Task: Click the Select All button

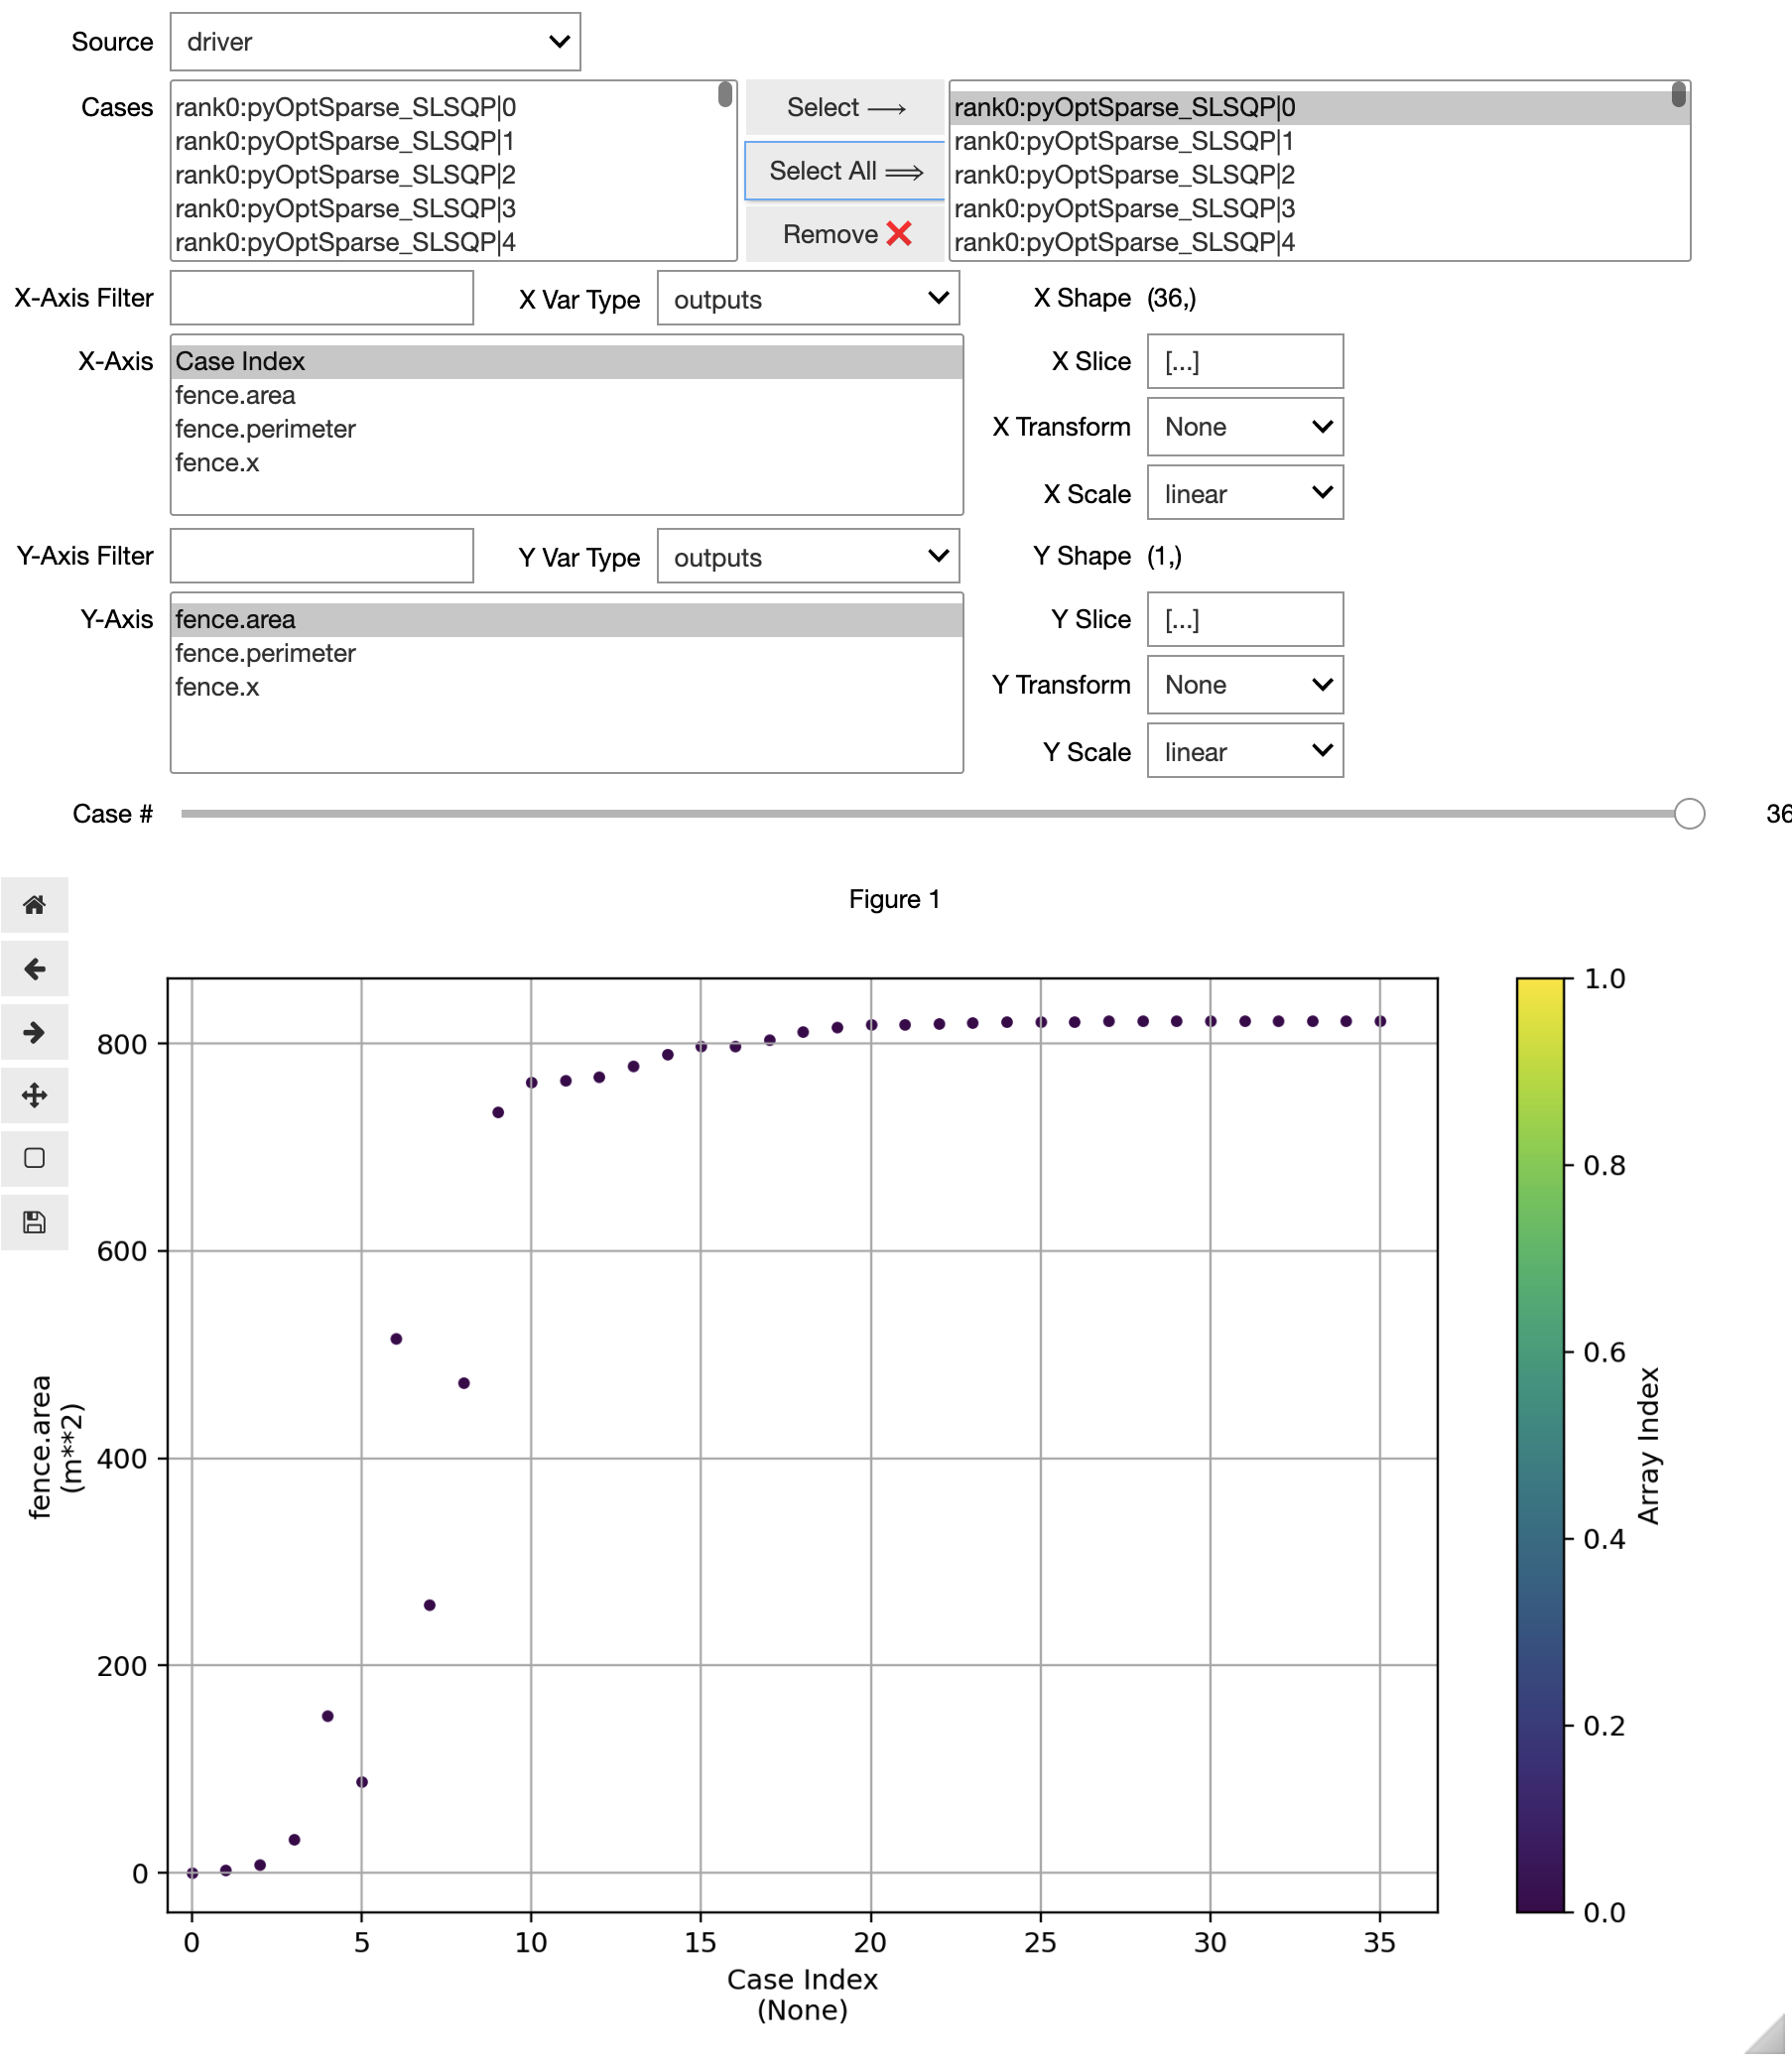Action: coord(845,171)
